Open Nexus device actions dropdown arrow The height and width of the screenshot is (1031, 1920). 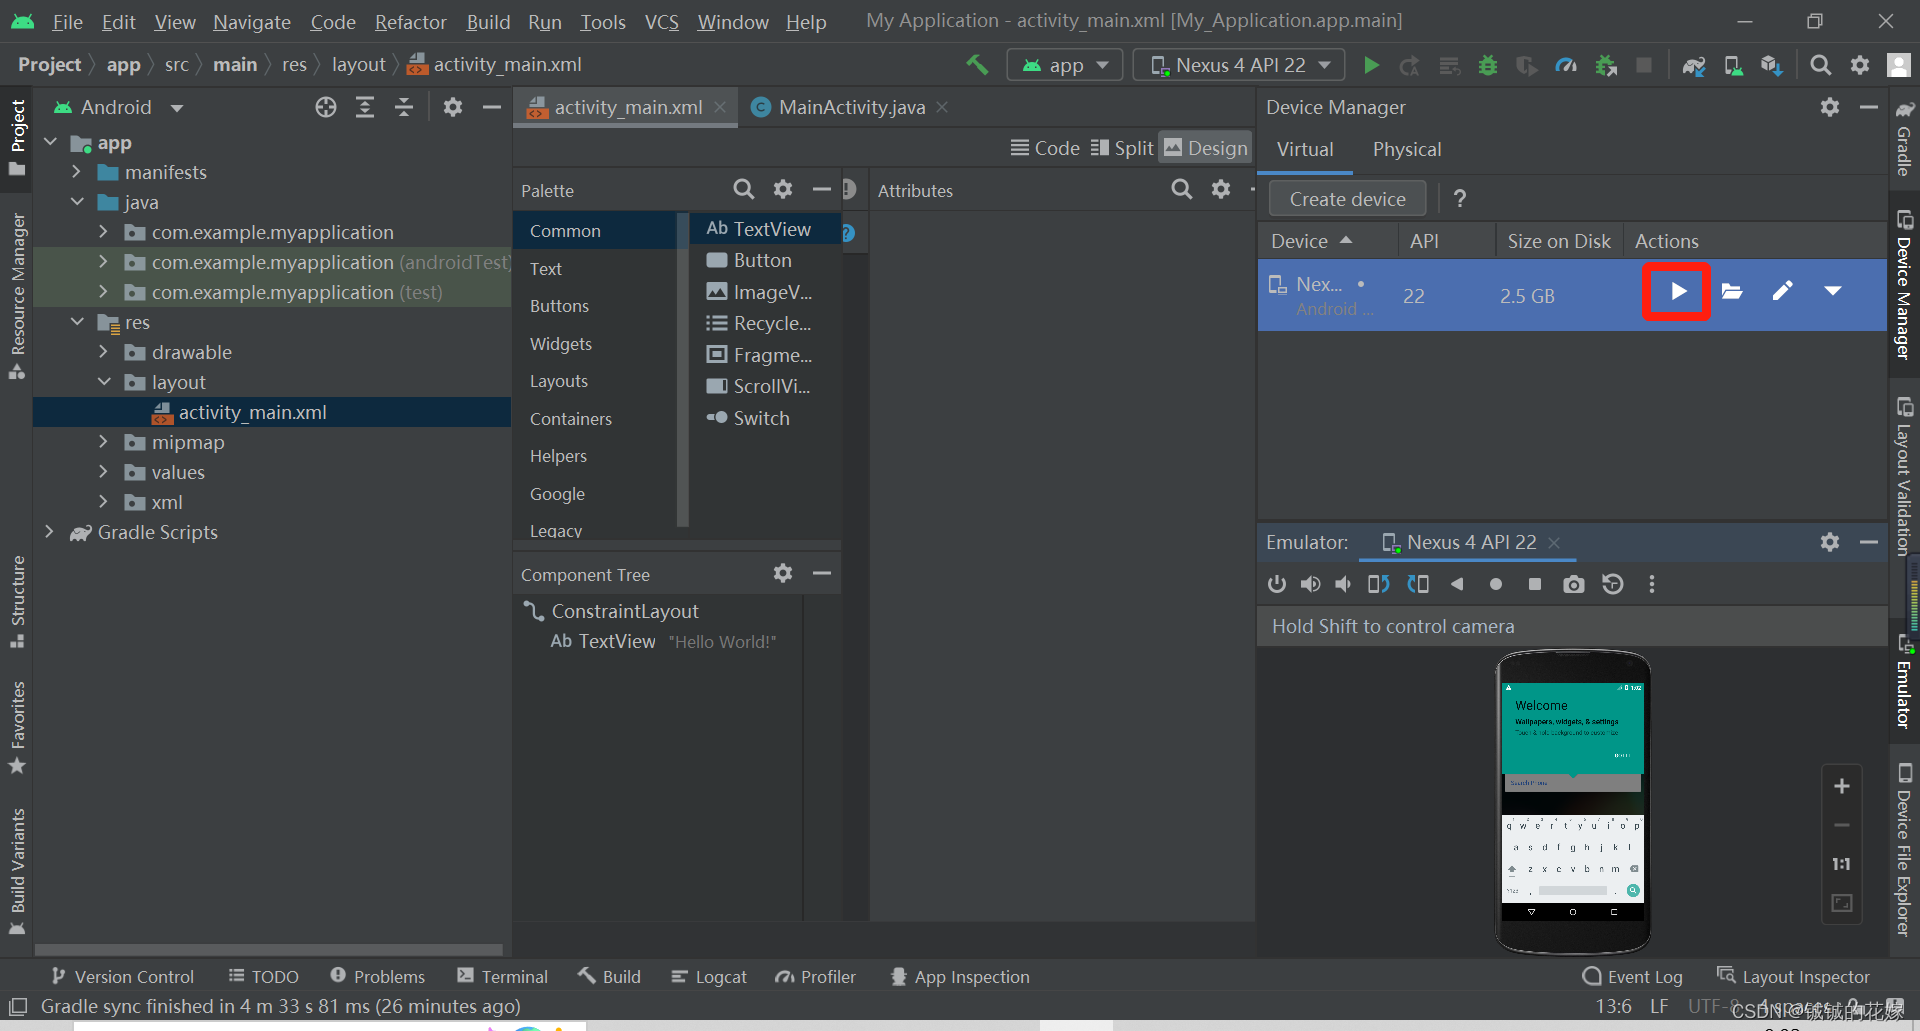click(x=1832, y=291)
